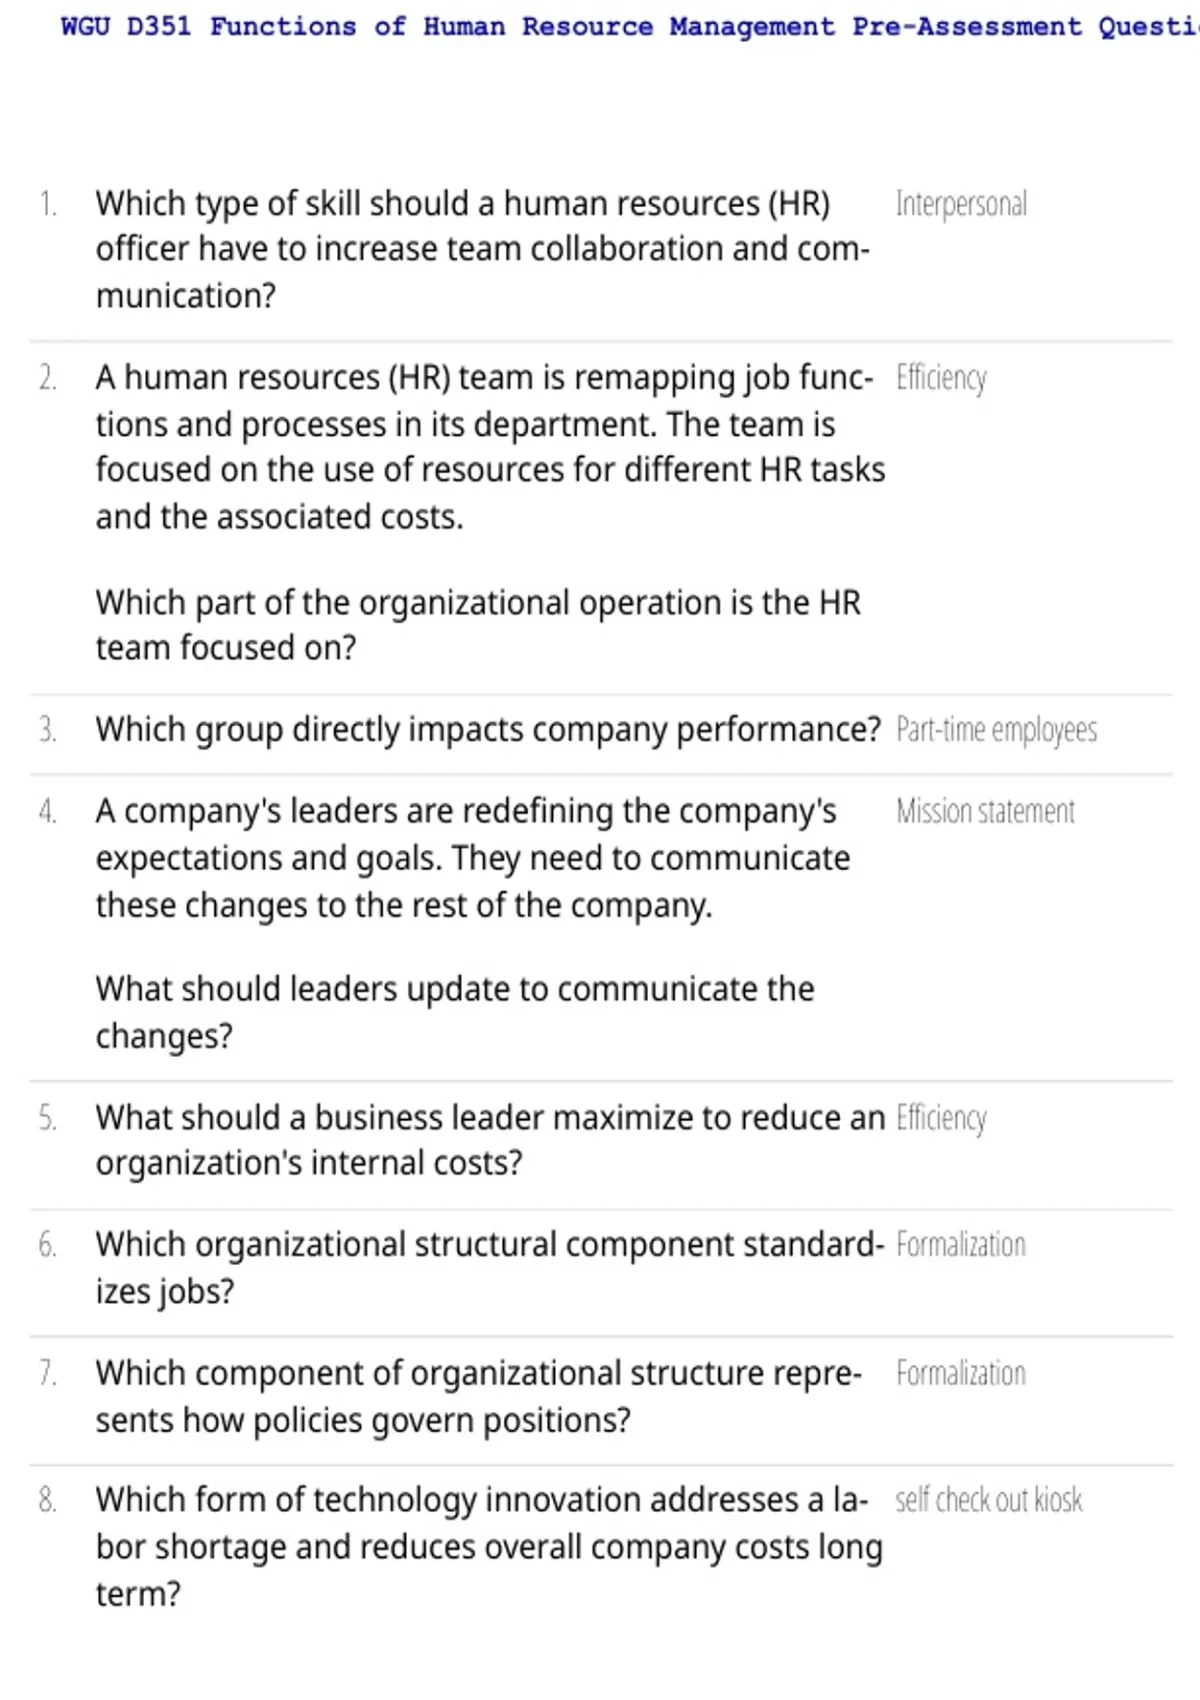Click the number 8 list marker
This screenshot has height=1700, width=1200.
coord(47,1500)
